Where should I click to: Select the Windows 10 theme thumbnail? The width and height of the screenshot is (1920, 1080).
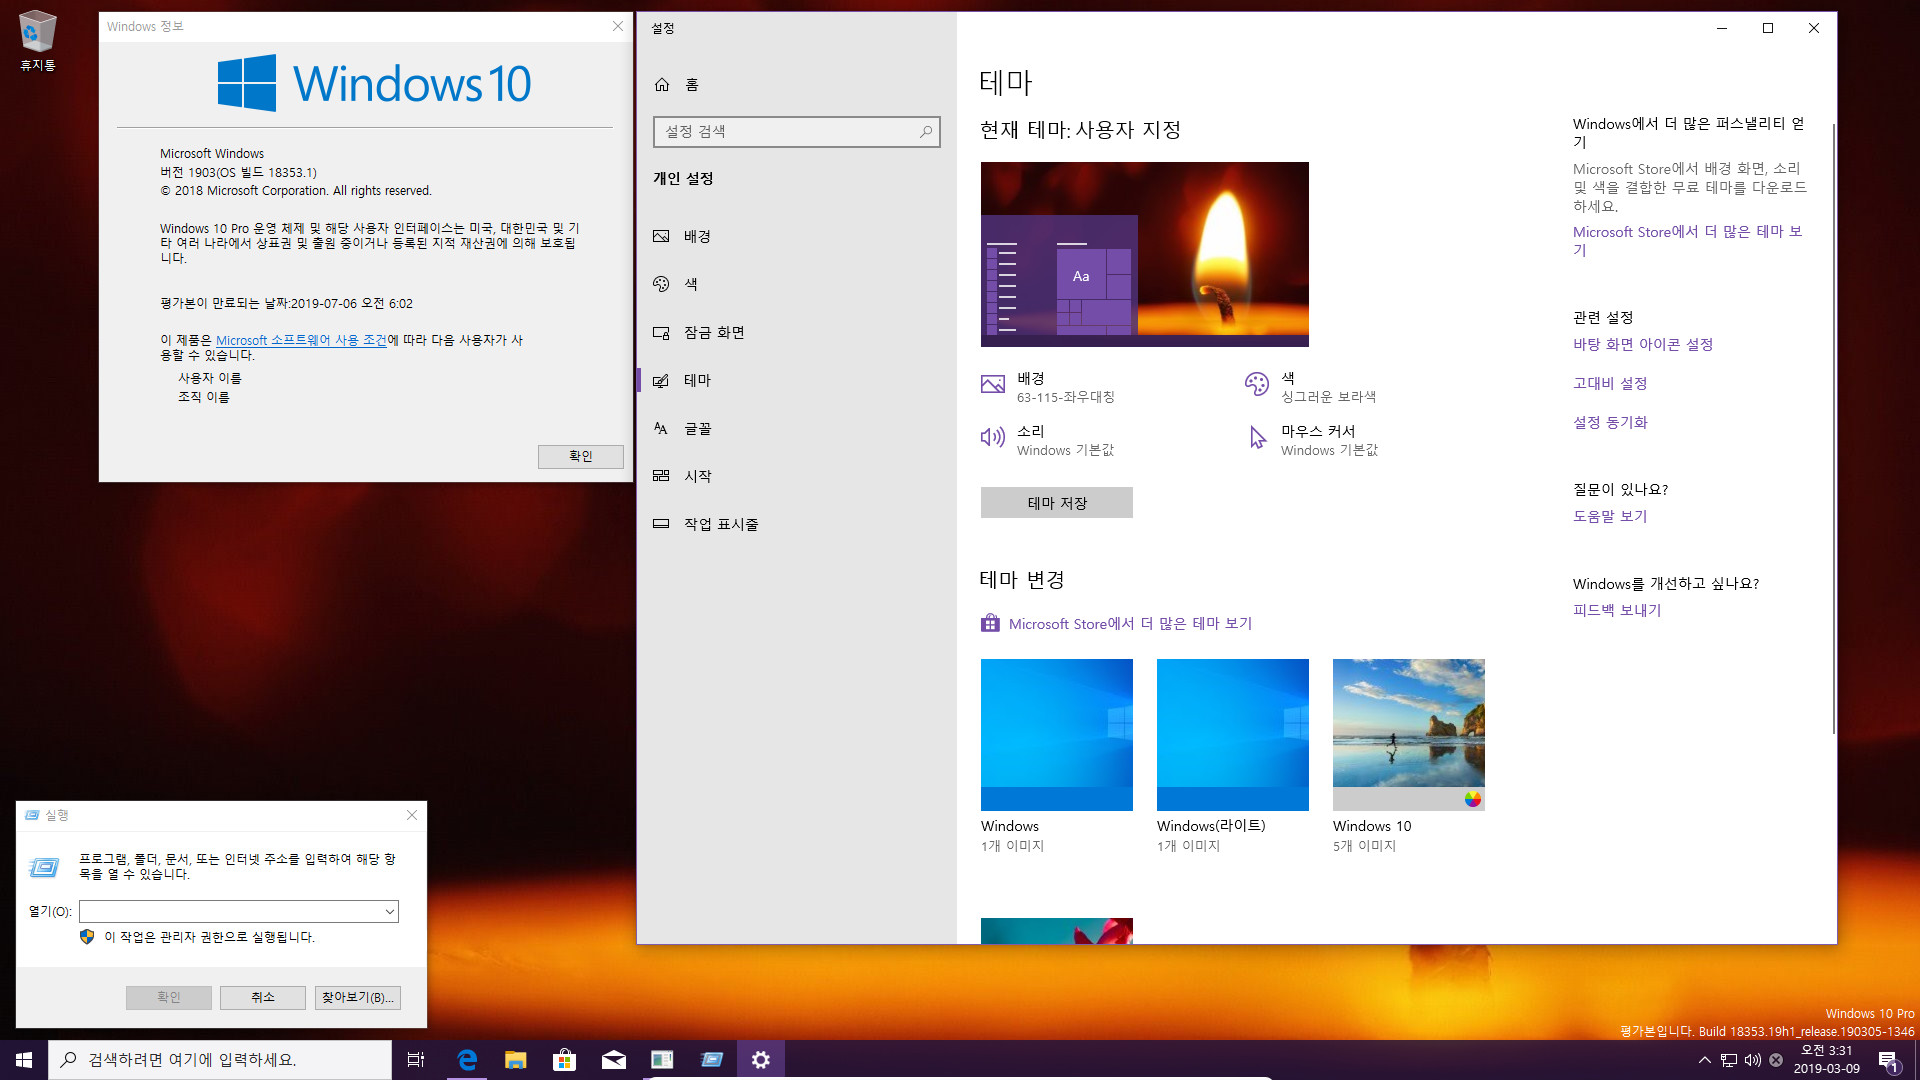pos(1409,735)
